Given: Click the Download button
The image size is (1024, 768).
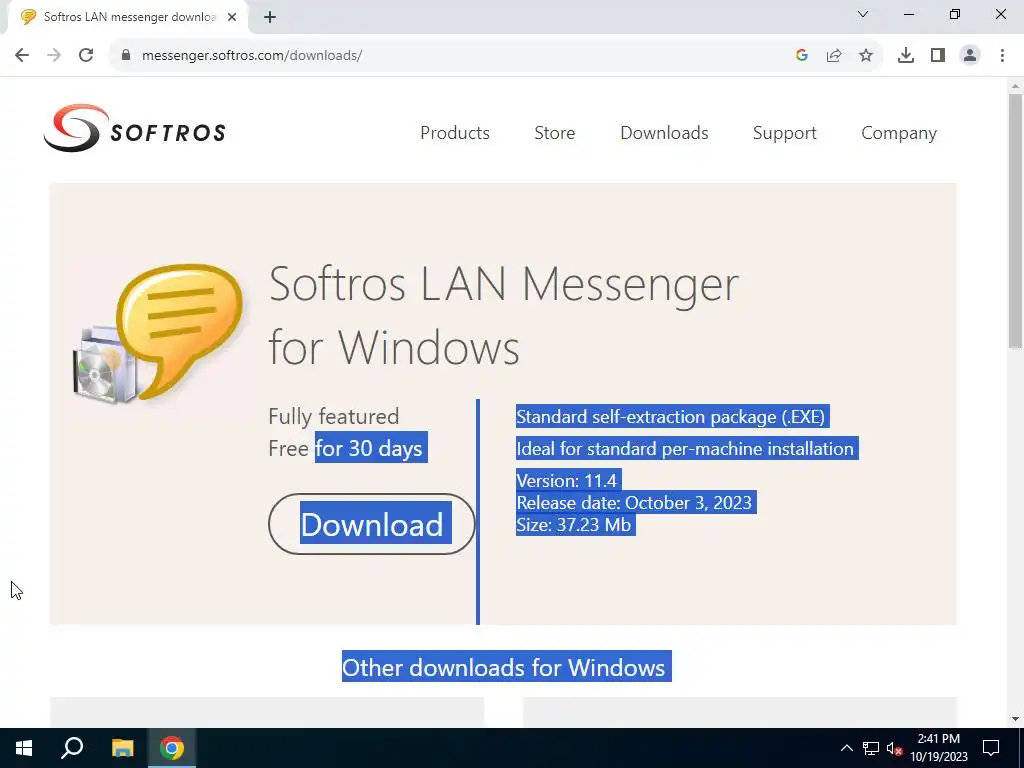Looking at the screenshot, I should click(x=372, y=524).
